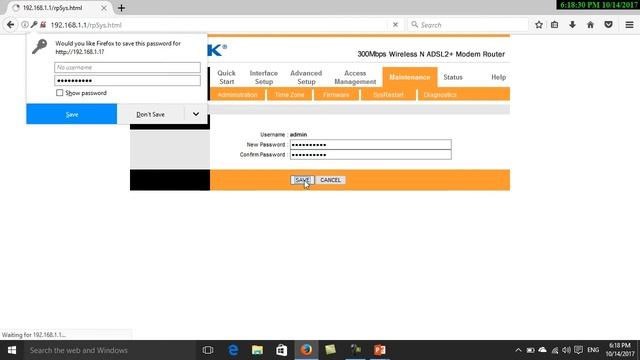Focus the New Password field
640x360 pixels.
371,144
